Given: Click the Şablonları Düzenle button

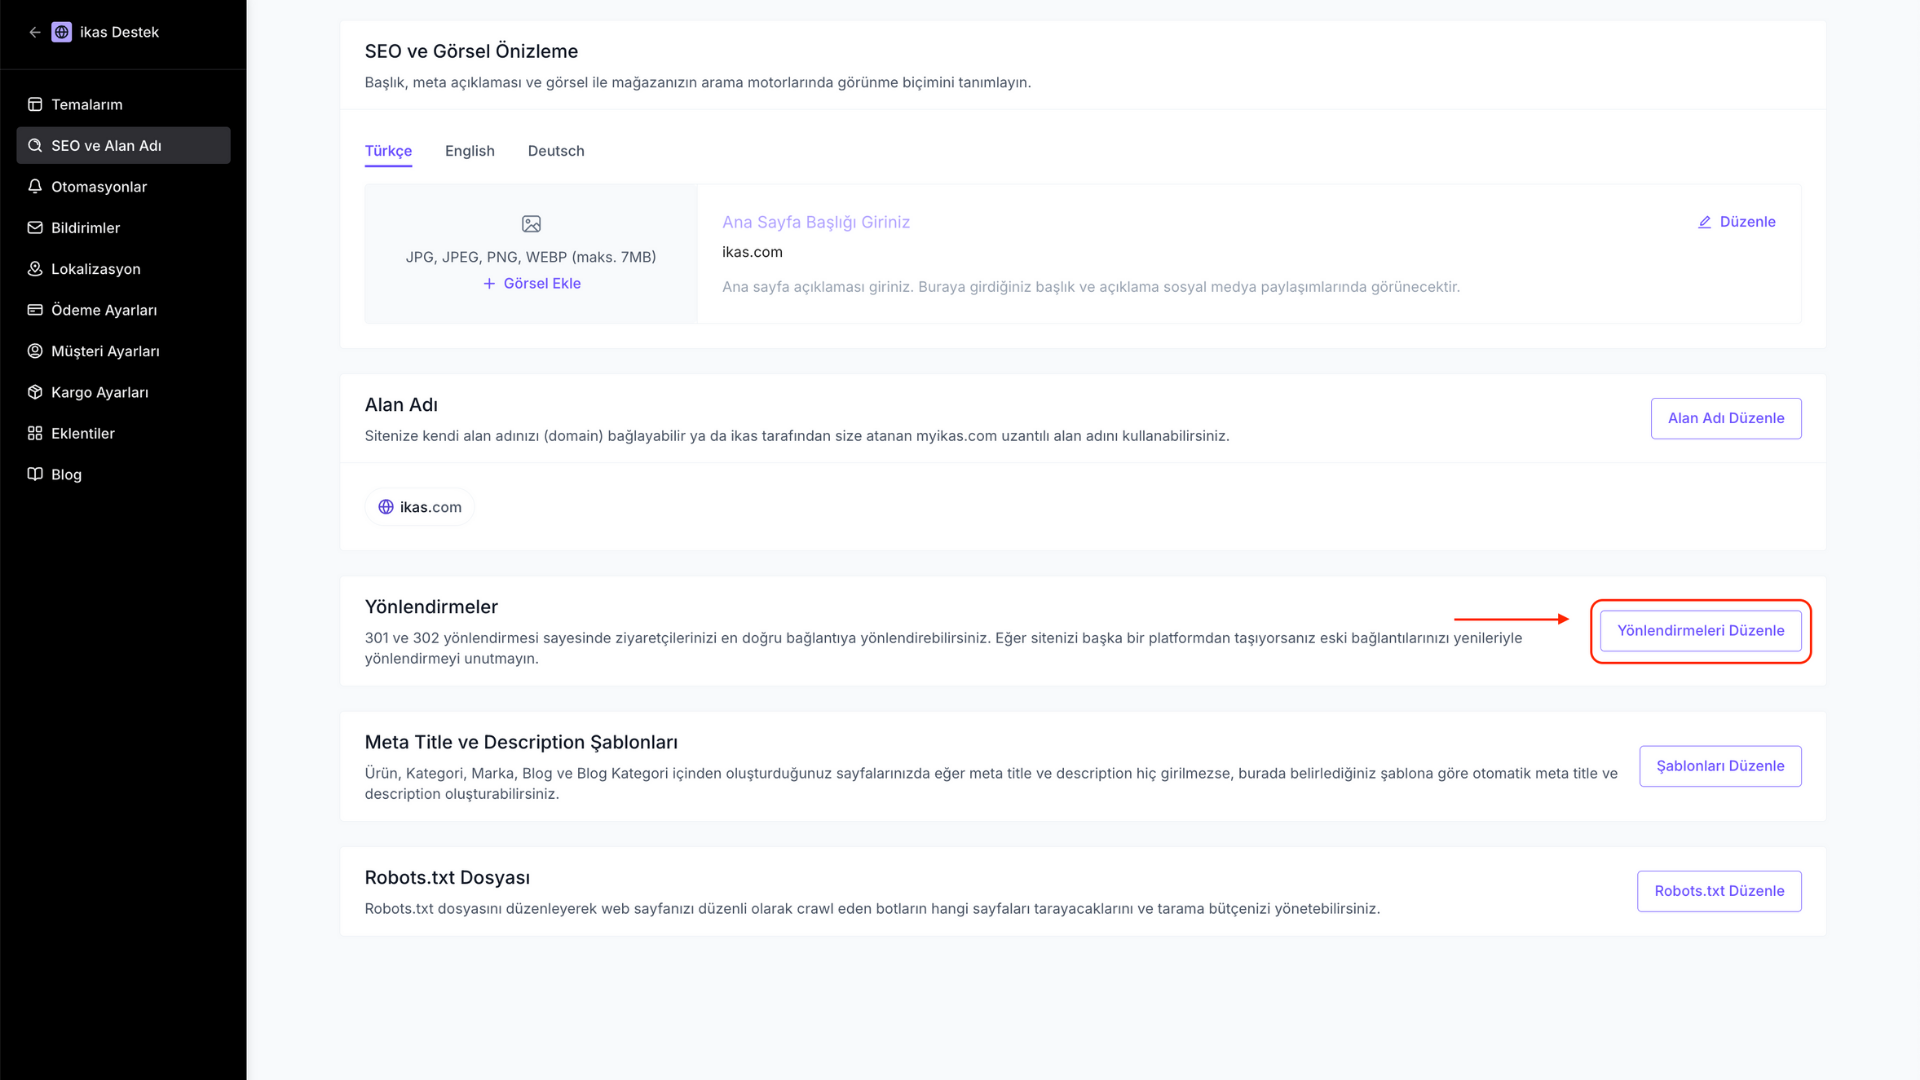Looking at the screenshot, I should point(1720,766).
